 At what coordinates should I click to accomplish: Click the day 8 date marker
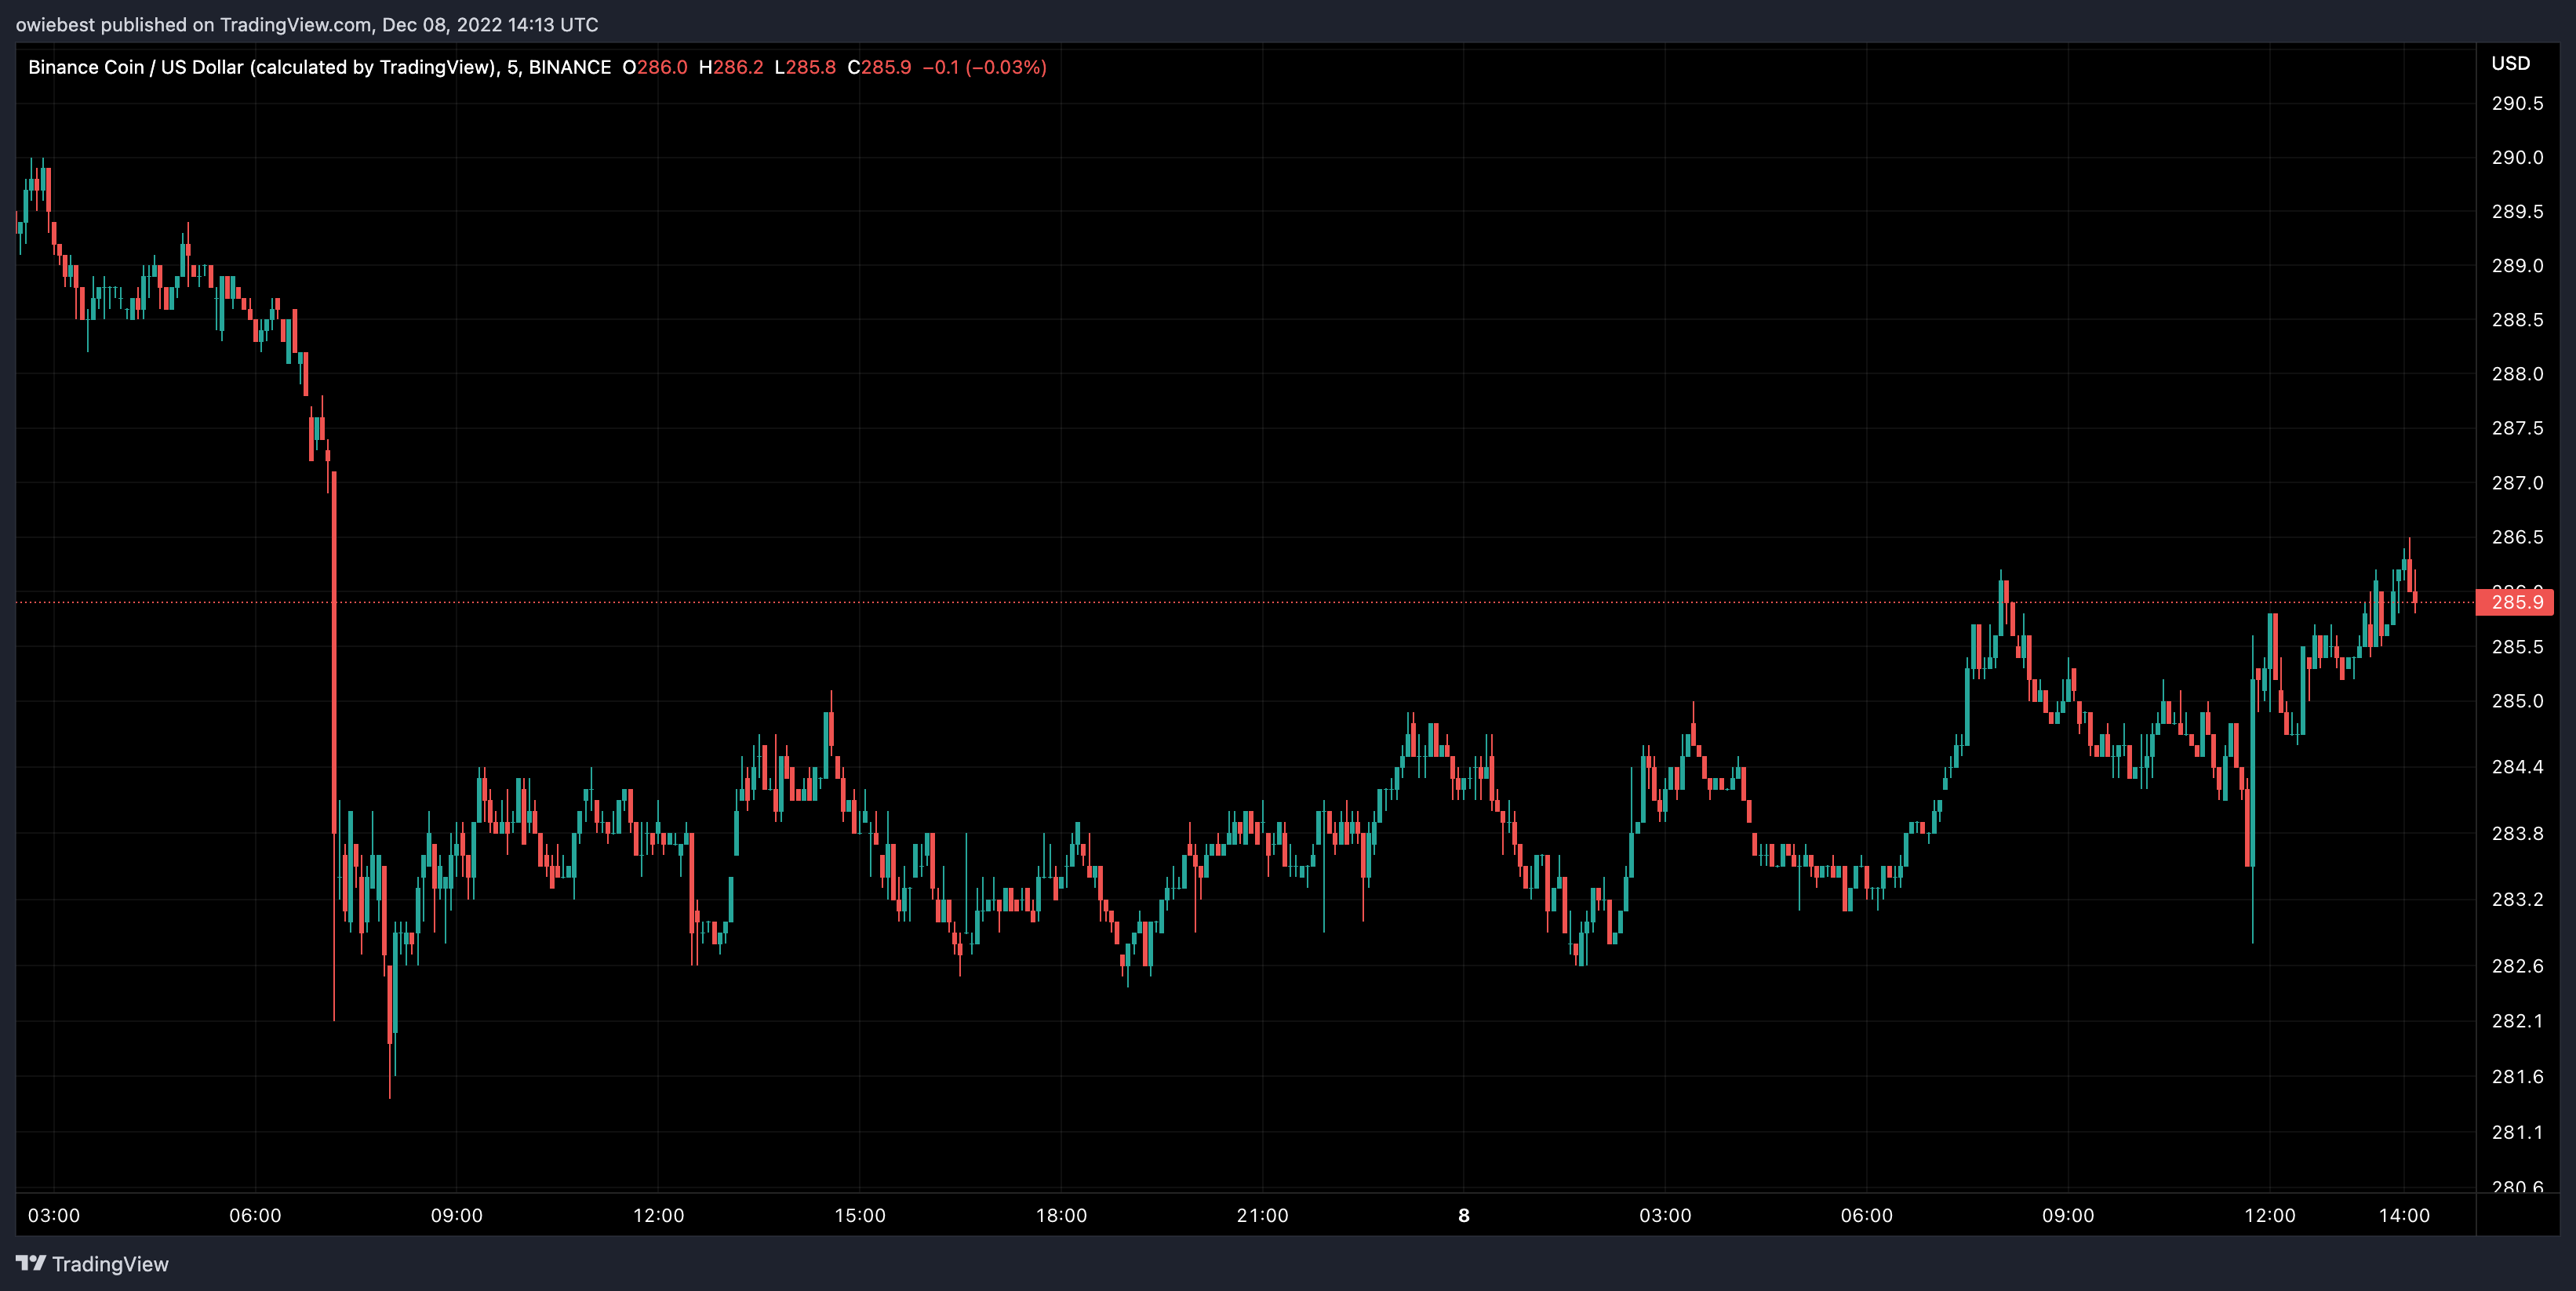point(1463,1215)
